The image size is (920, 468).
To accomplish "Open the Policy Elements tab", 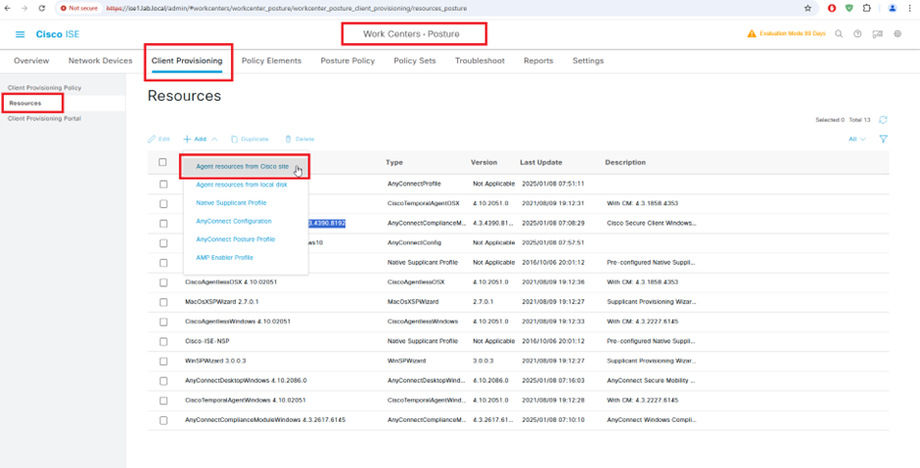I will pos(271,61).
